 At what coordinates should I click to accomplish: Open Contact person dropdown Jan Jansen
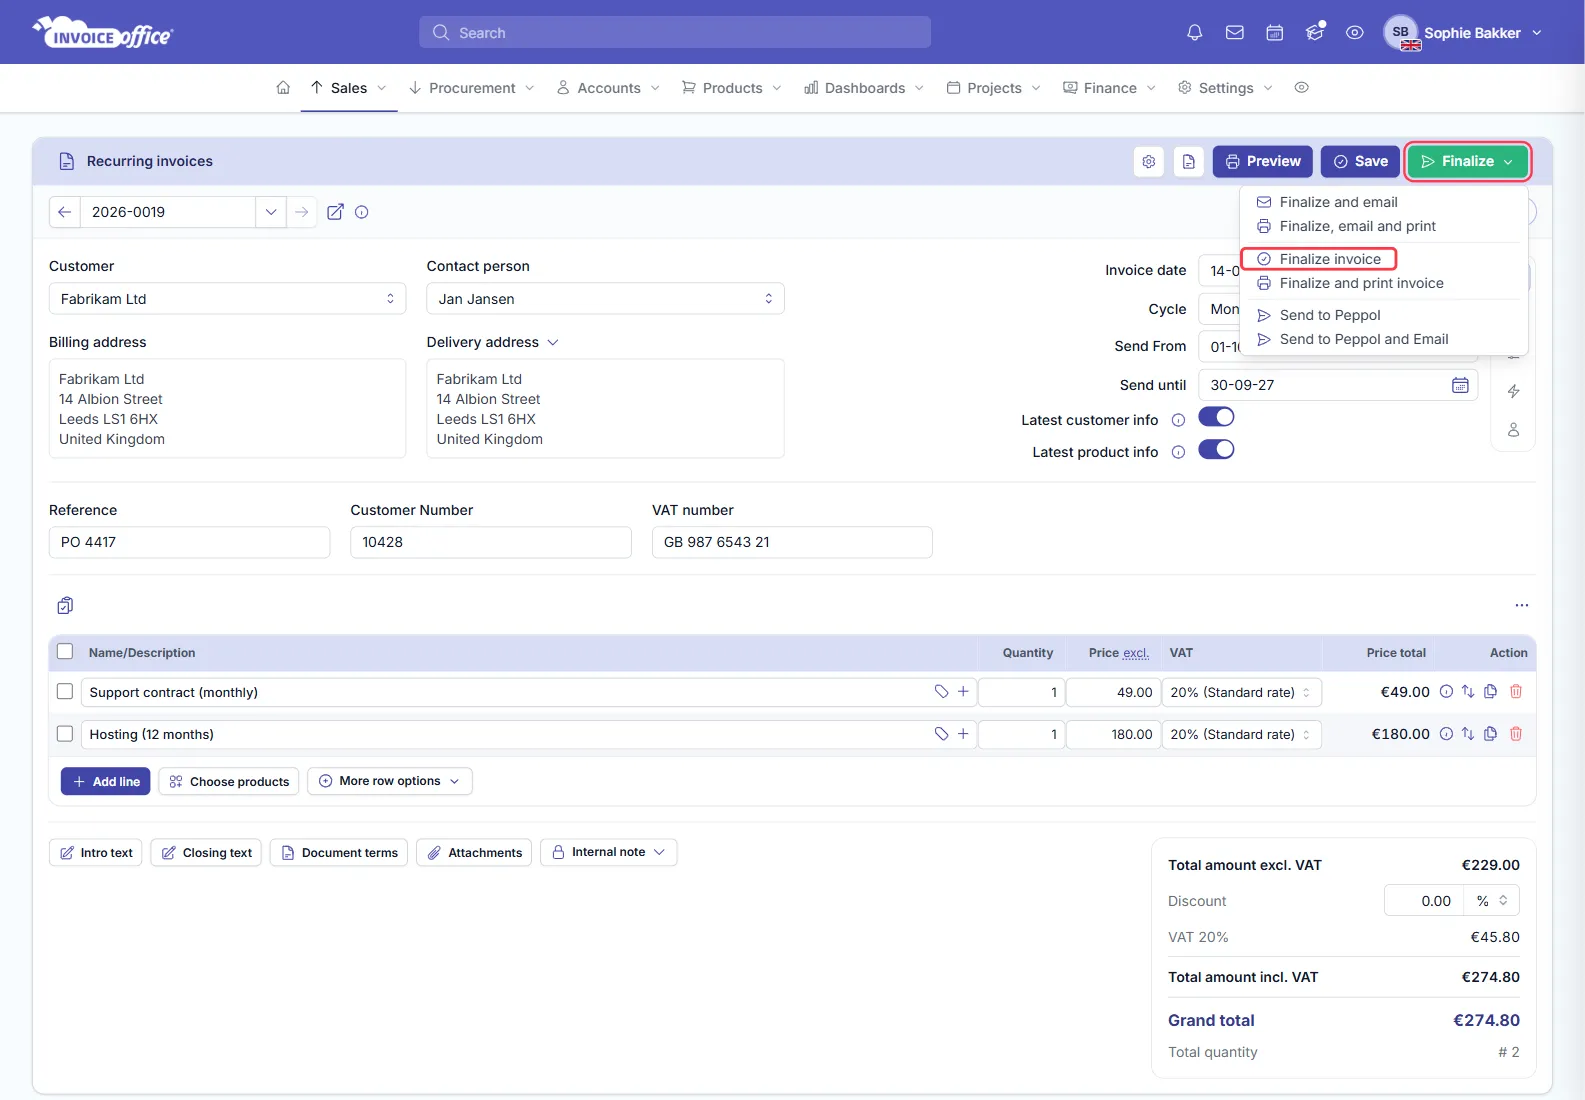[605, 299]
